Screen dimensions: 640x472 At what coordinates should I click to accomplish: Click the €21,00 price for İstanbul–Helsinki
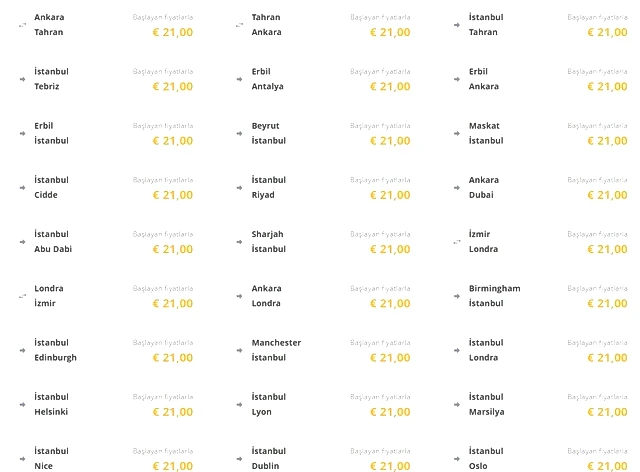tap(173, 412)
